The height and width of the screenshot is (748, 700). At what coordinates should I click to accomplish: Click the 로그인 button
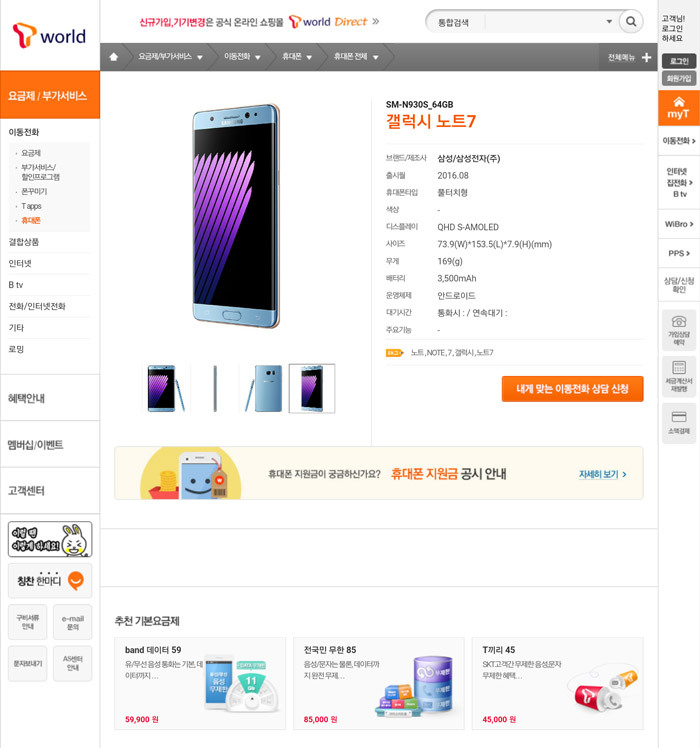tap(679, 61)
